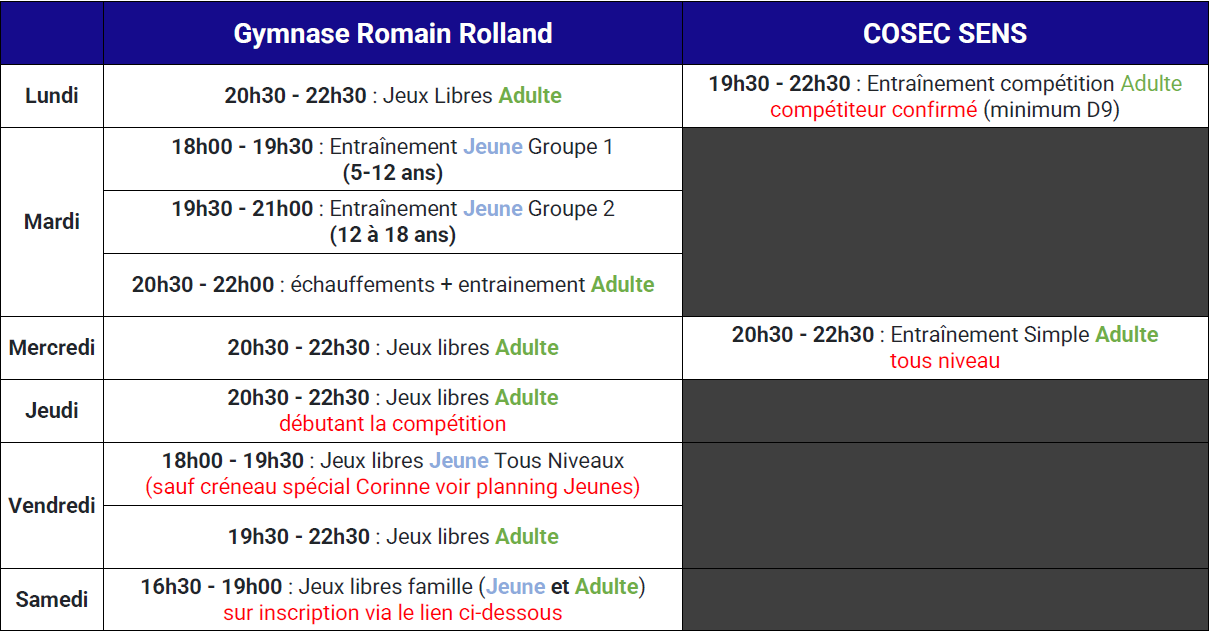Click the 'compétiteur confirmé' red text
The image size is (1210, 631).
(x=873, y=110)
